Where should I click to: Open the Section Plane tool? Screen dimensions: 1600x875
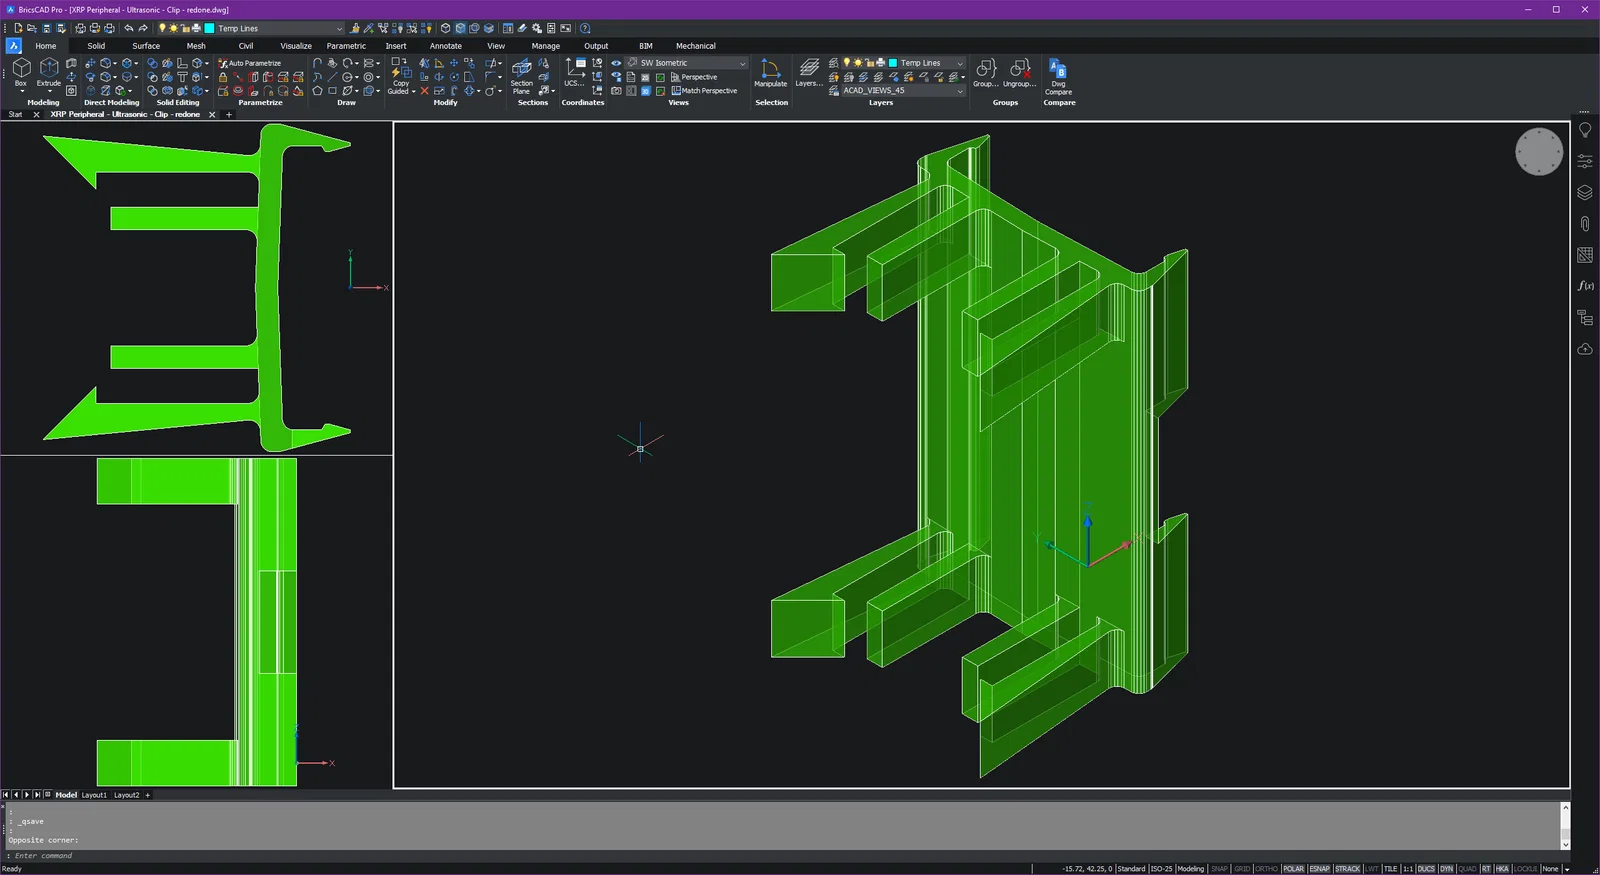coord(522,75)
